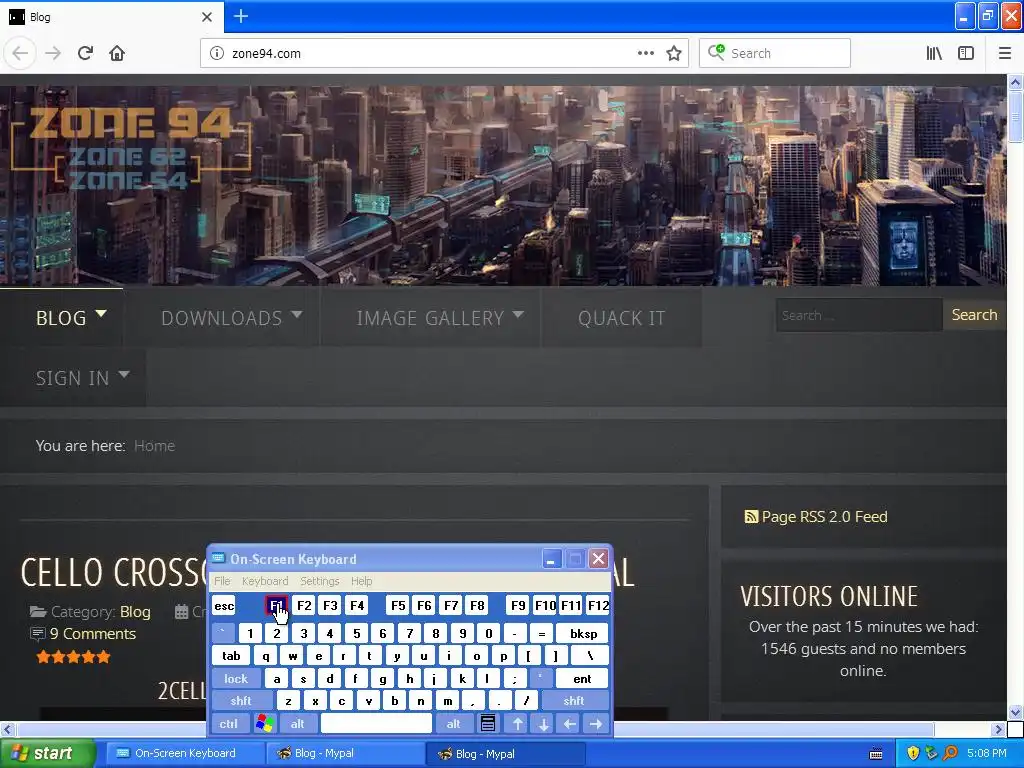Screen dimensions: 1024x768
Task: Open the Library icon in browser toolbar
Action: [x=934, y=53]
